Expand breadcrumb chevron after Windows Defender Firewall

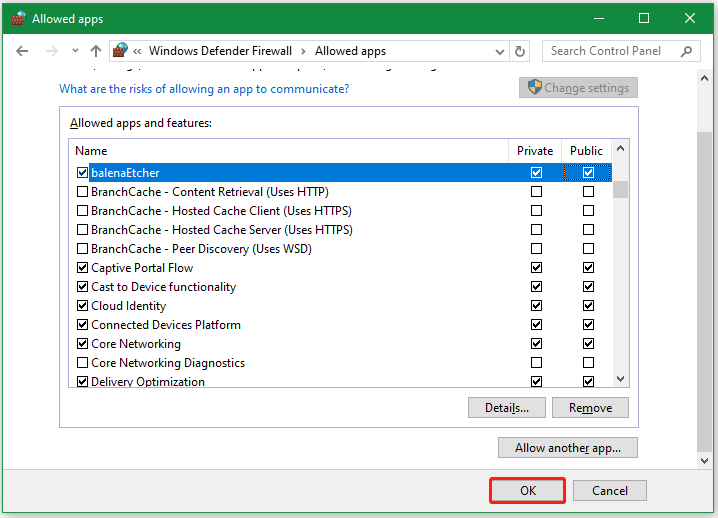coord(303,51)
